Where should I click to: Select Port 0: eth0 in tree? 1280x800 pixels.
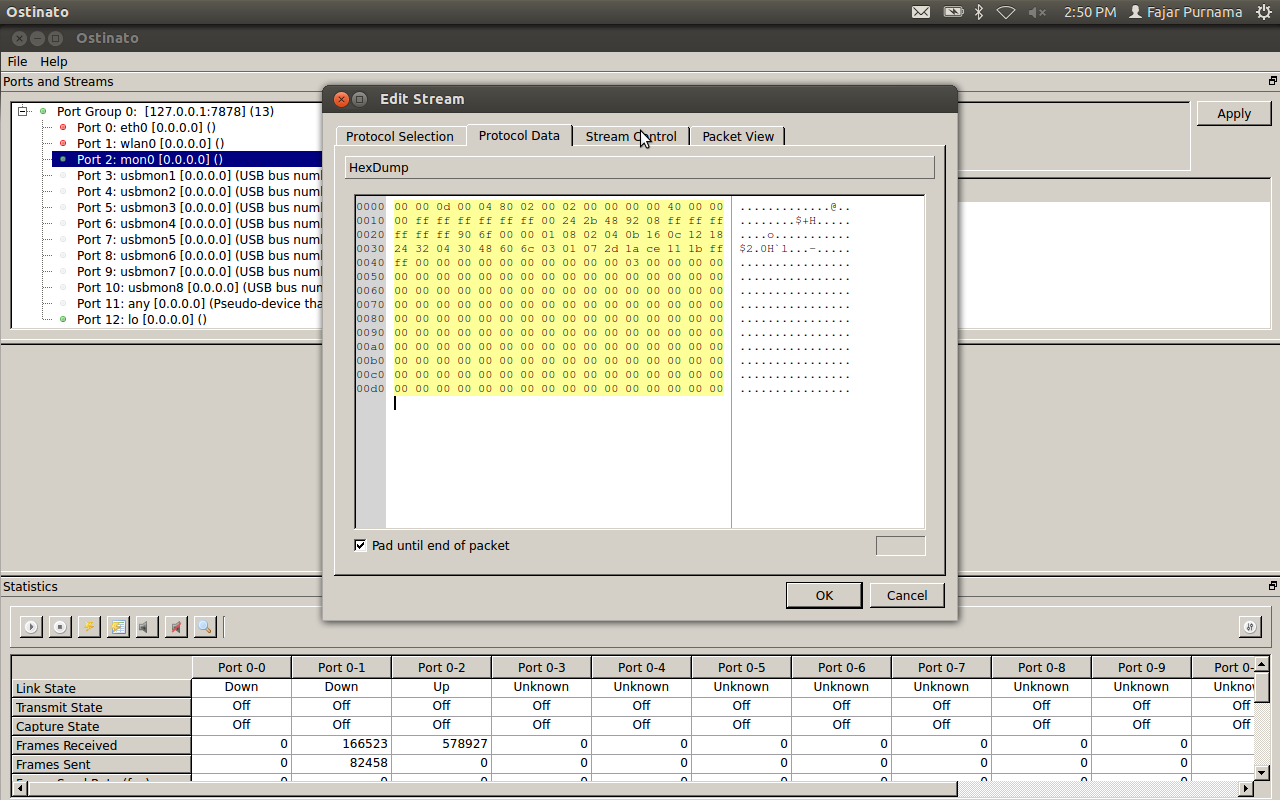146,127
